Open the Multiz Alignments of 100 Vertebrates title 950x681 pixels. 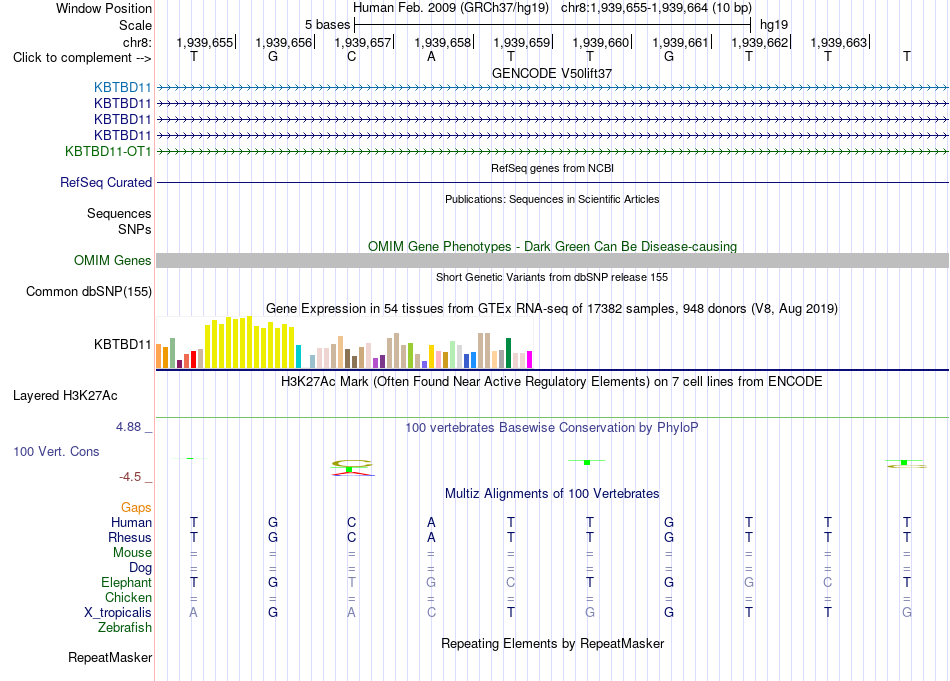[552, 494]
